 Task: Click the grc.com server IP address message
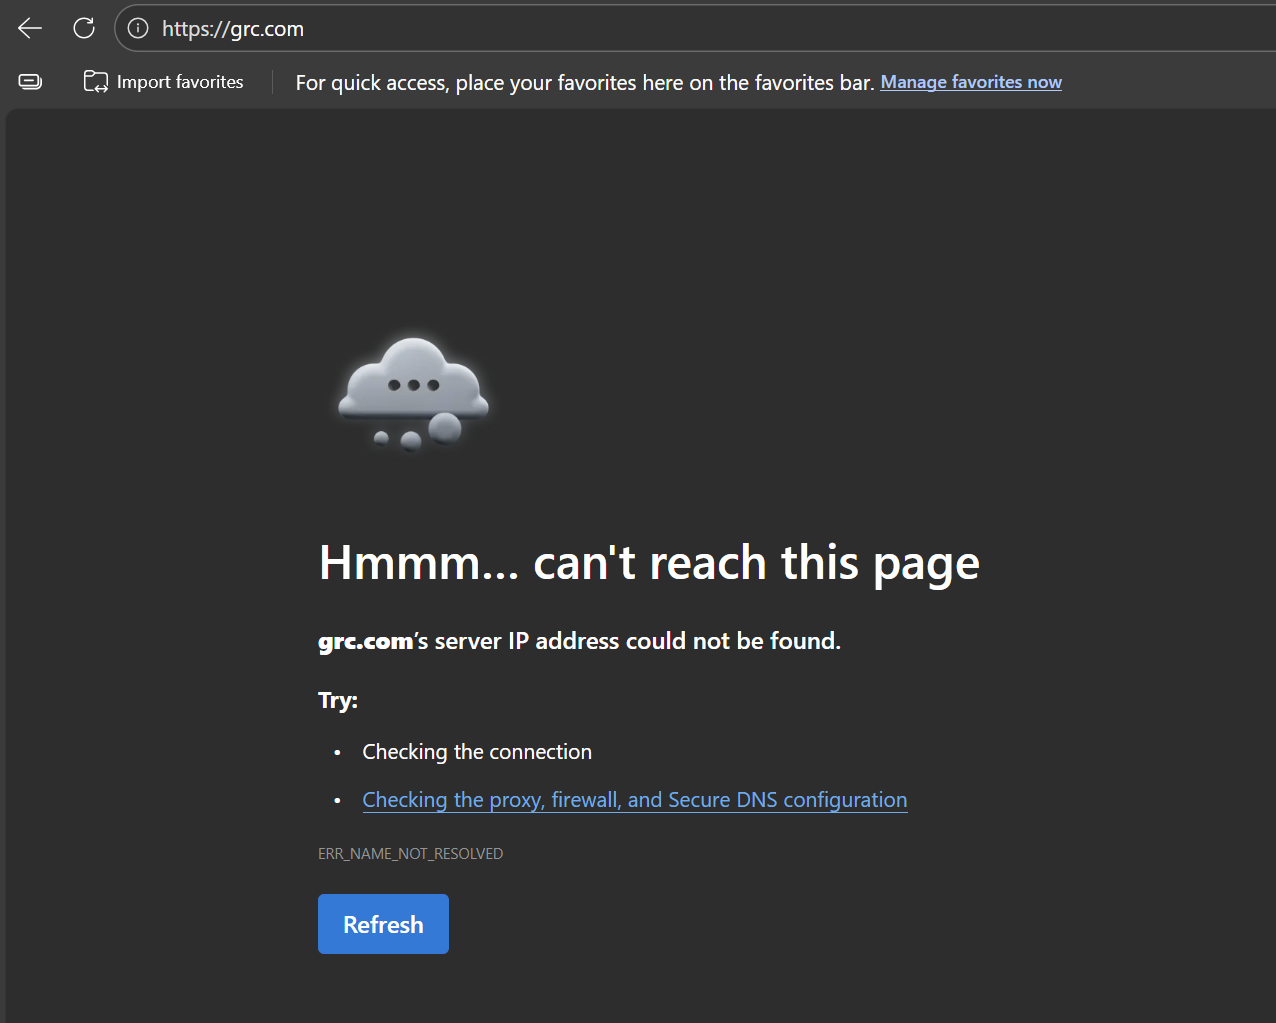pos(579,641)
